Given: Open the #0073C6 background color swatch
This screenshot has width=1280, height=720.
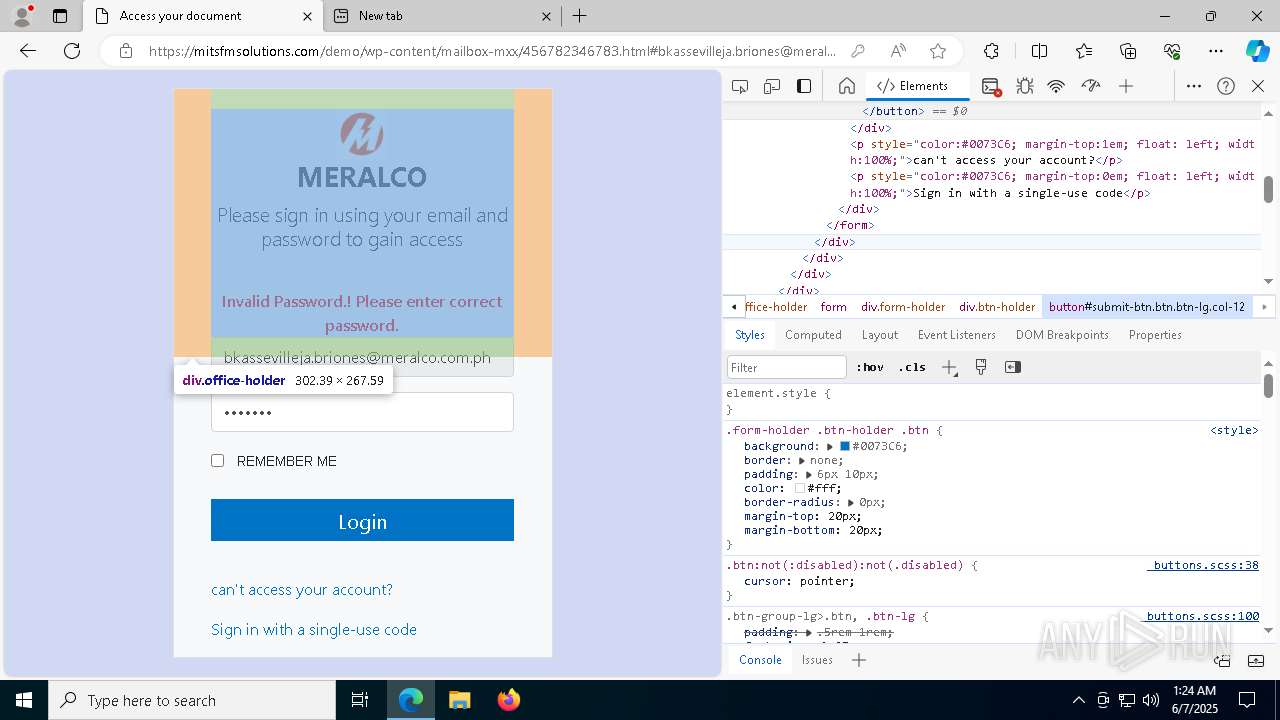Looking at the screenshot, I should click(845, 446).
